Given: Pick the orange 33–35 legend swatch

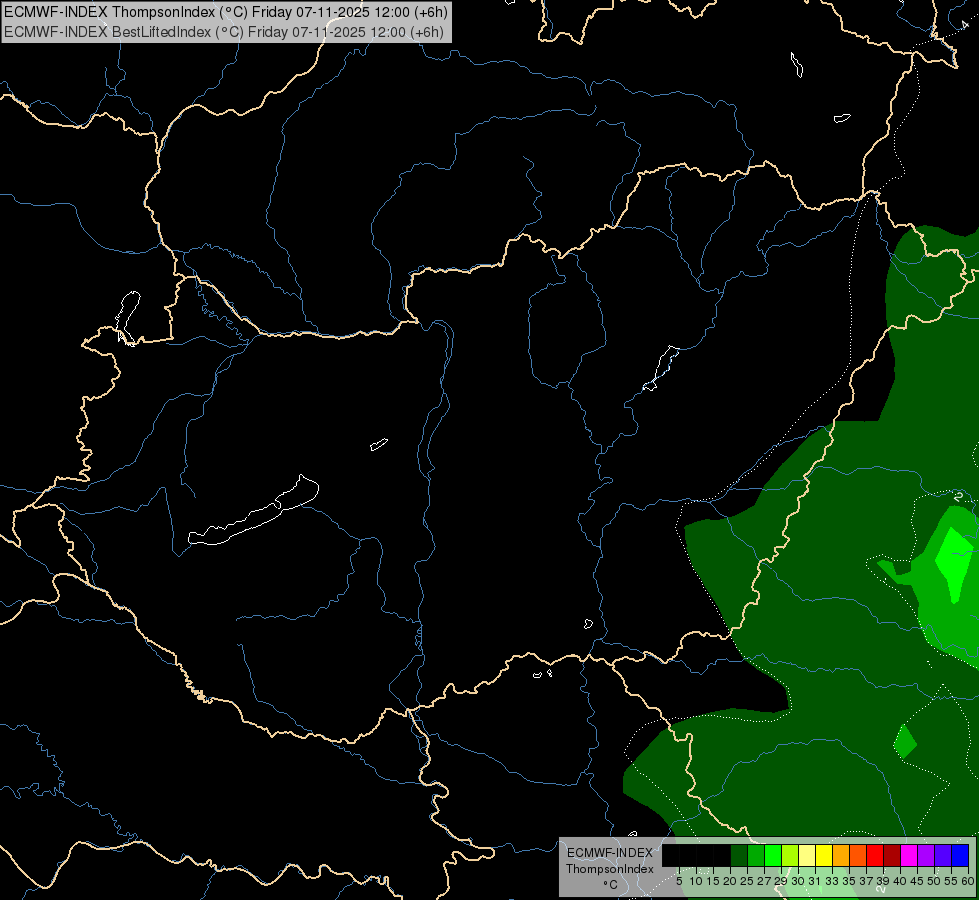Looking at the screenshot, I should coord(841,855).
